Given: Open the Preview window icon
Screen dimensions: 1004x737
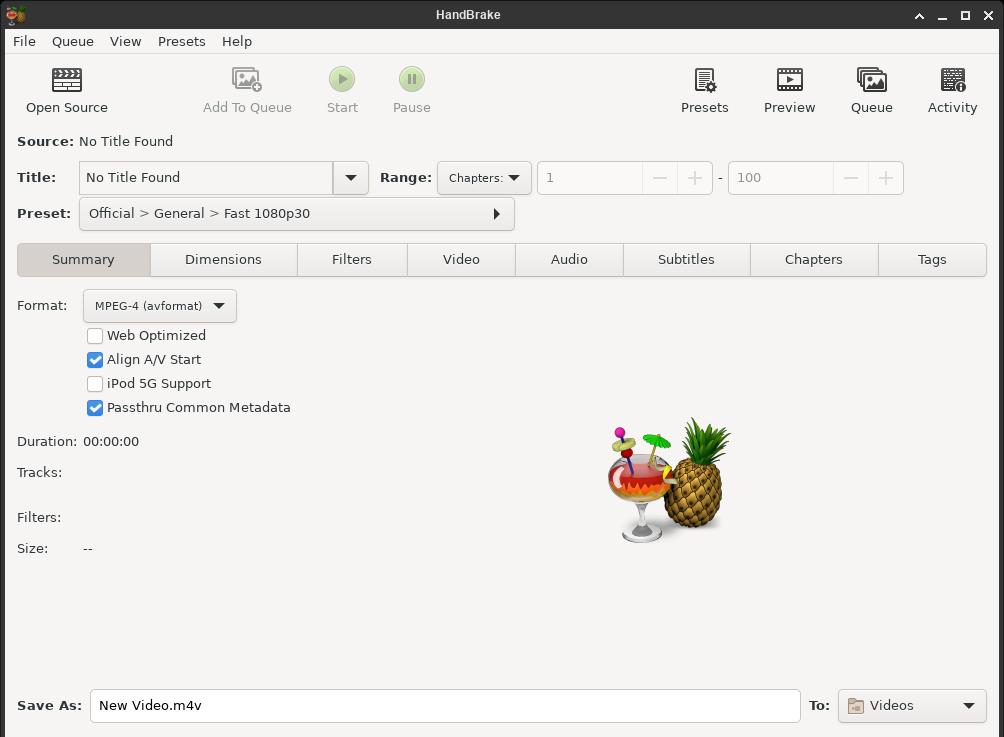Looking at the screenshot, I should pyautogui.click(x=789, y=80).
